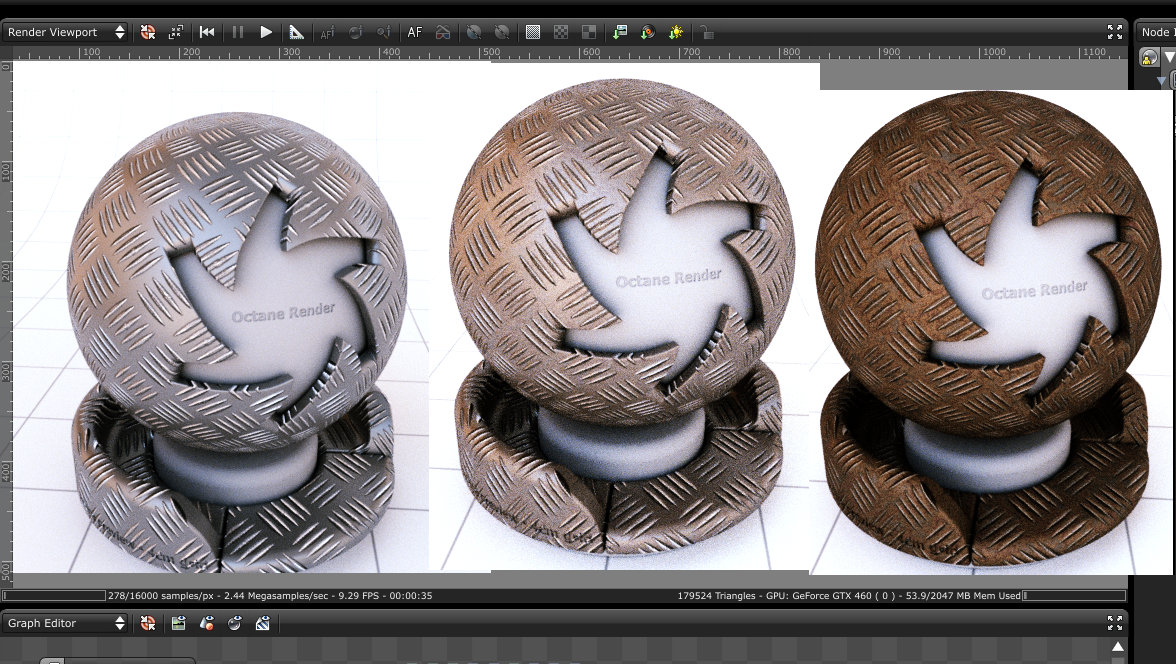Toggle the medium checkered pattern icon
The width and height of the screenshot is (1176, 664).
coord(561,32)
